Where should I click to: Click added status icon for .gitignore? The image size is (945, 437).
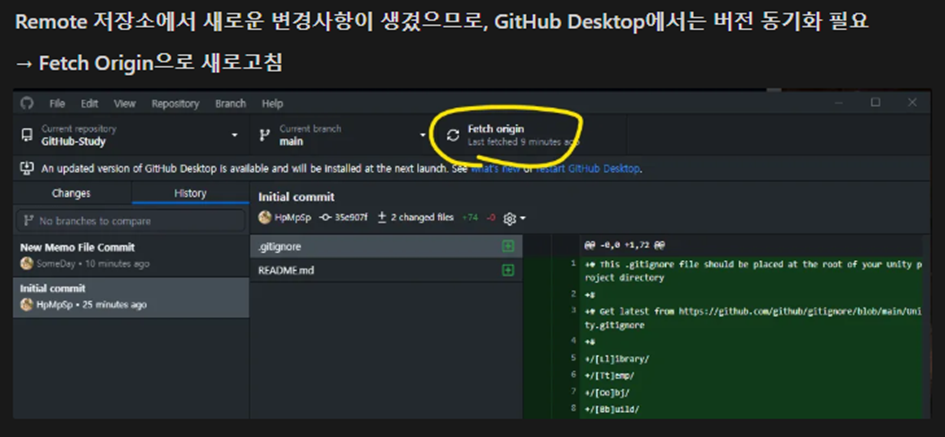point(508,247)
